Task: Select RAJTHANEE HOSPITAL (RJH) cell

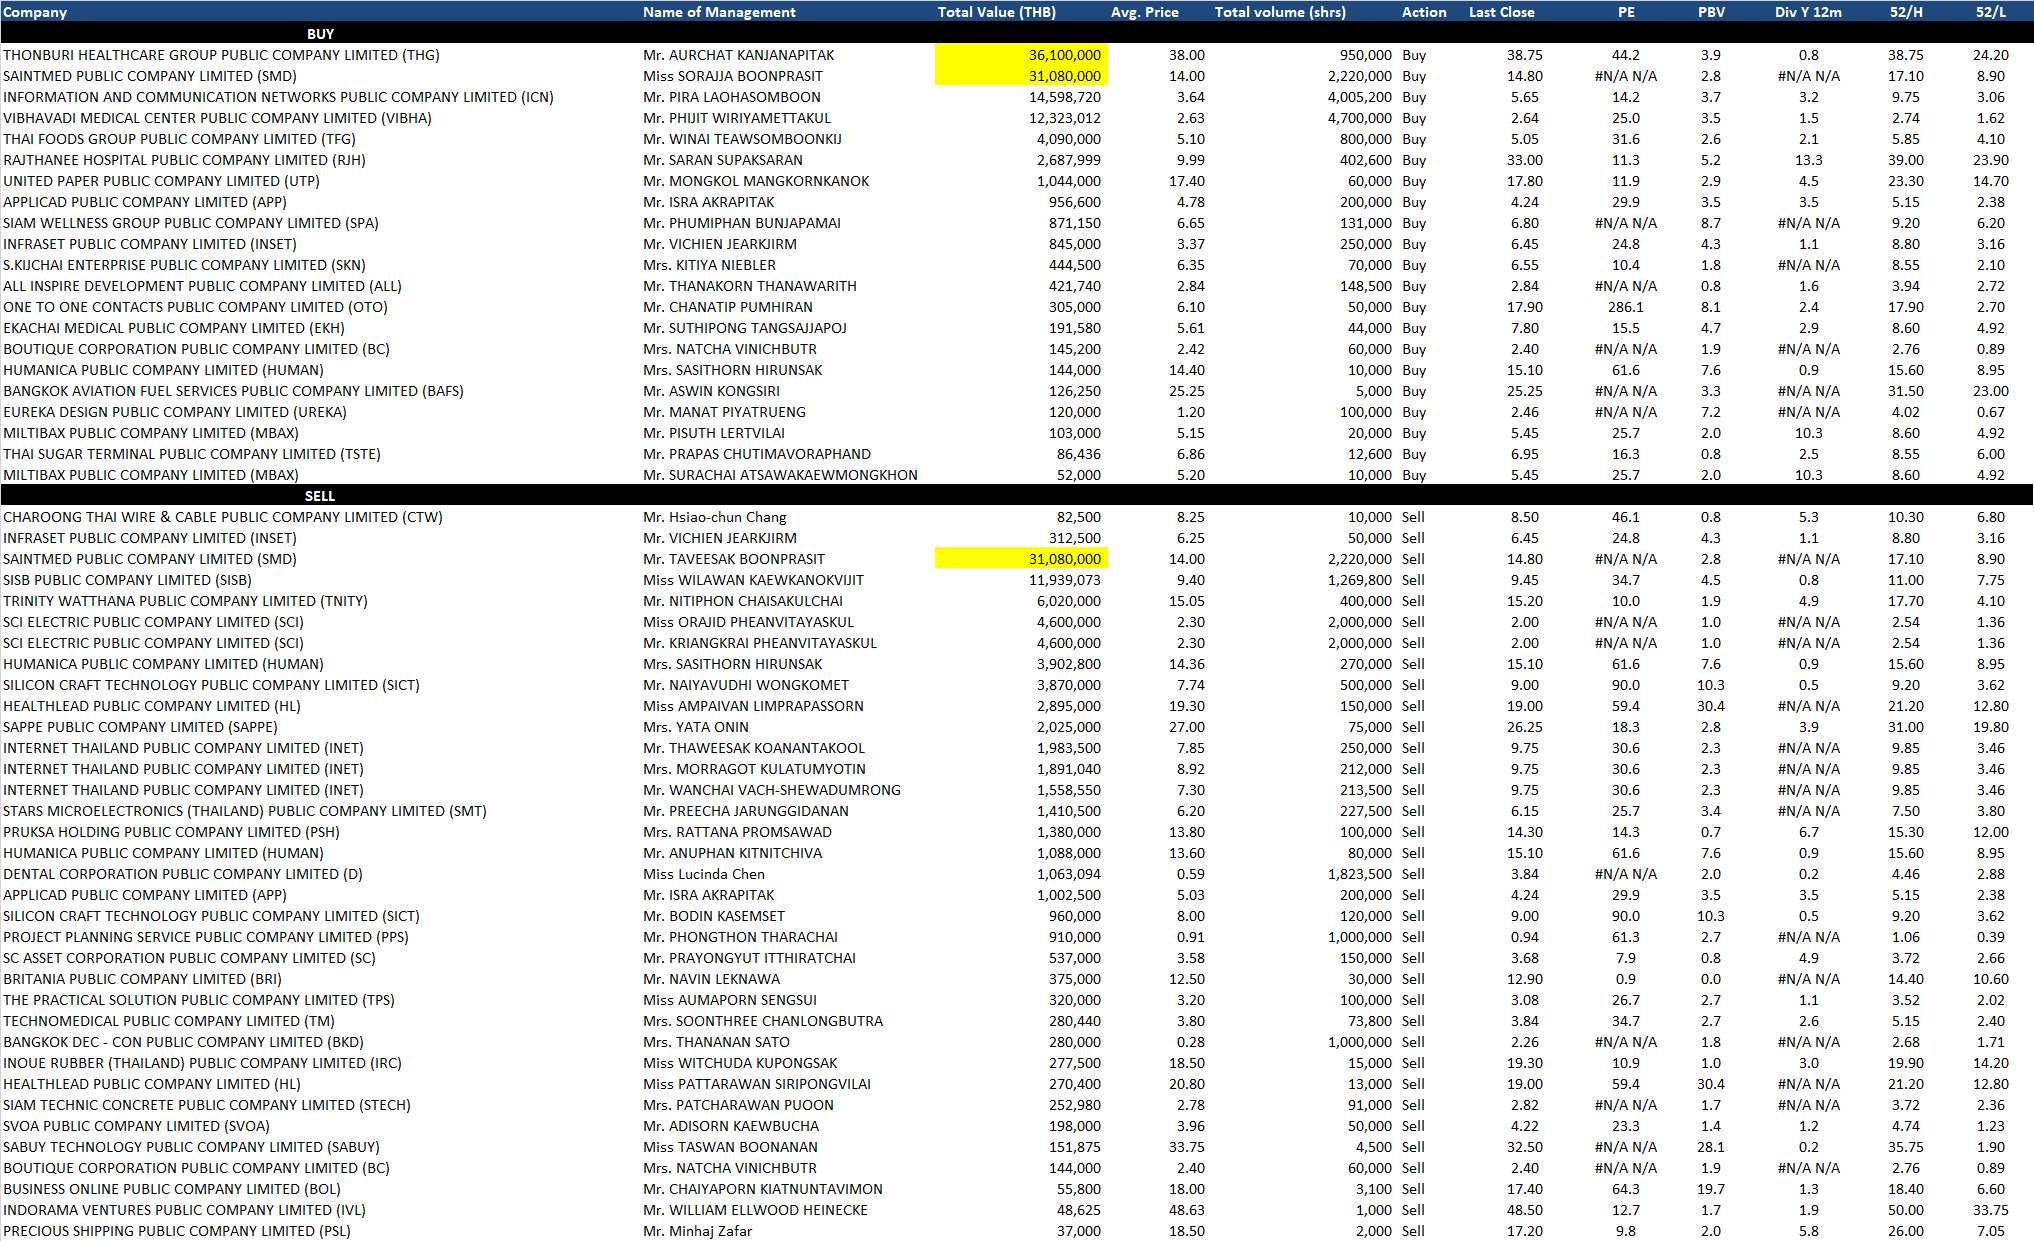Action: coord(184,160)
